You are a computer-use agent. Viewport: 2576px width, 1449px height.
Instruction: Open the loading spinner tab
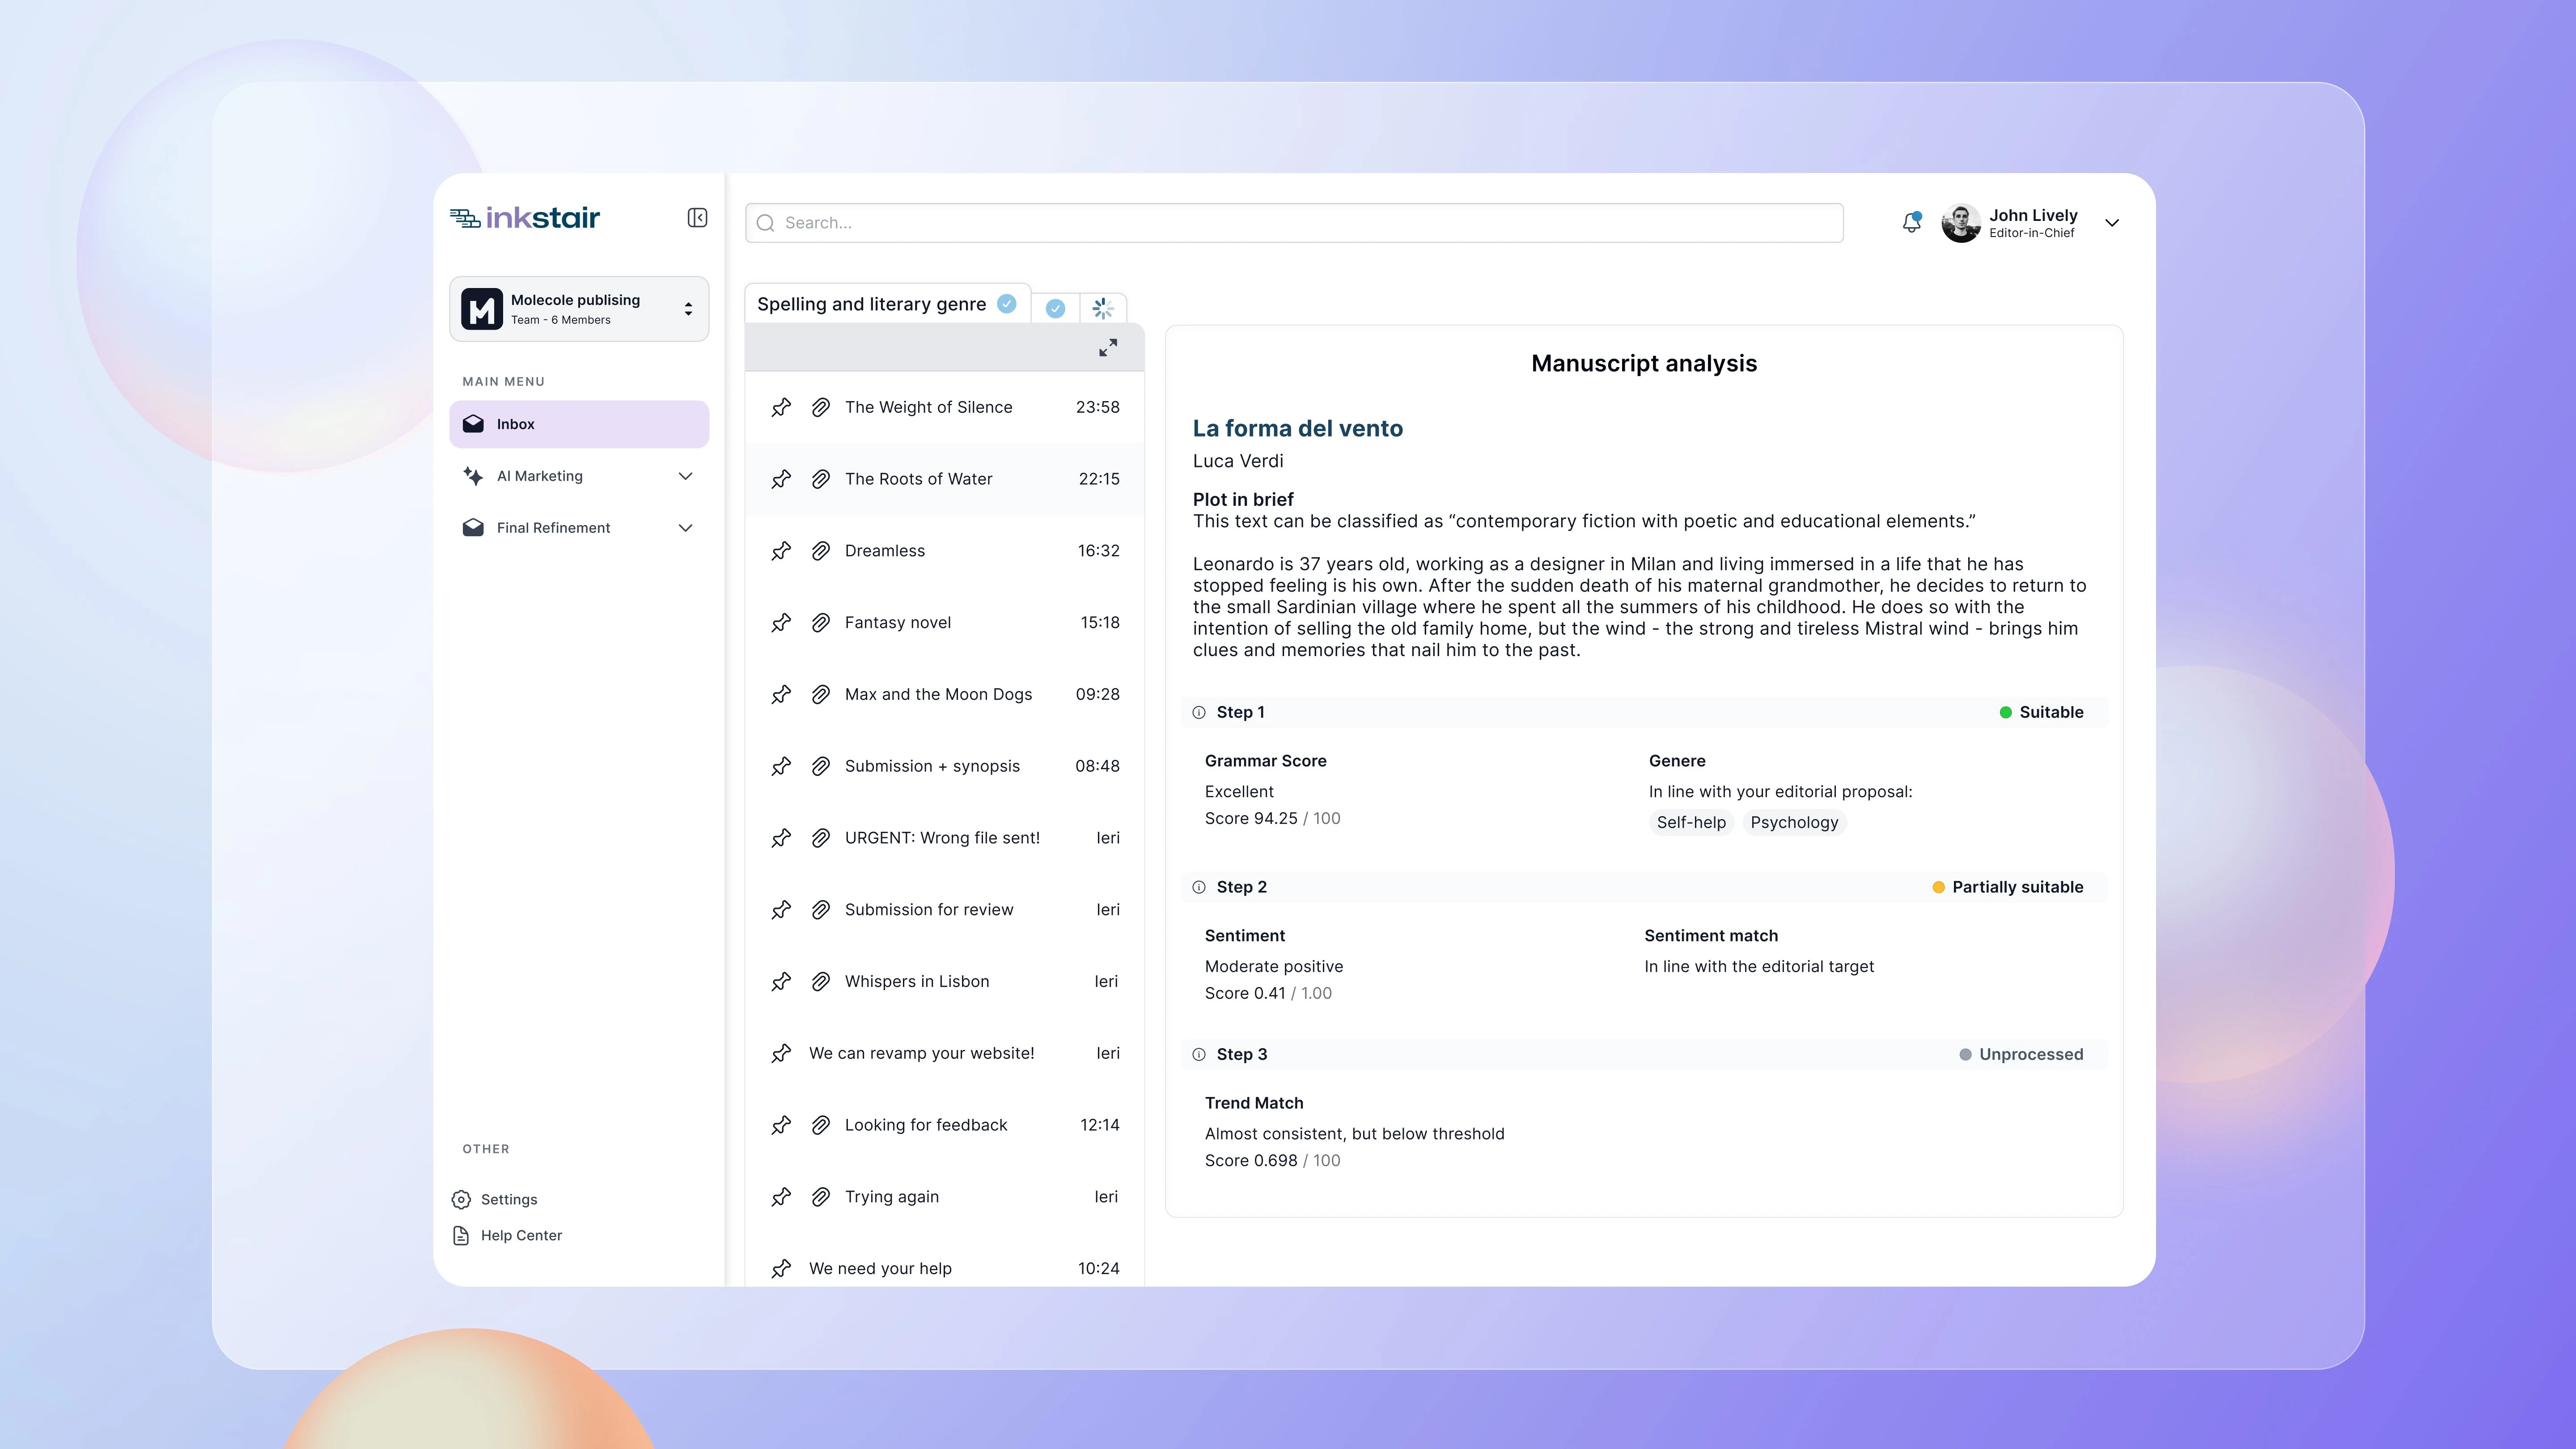[1103, 309]
